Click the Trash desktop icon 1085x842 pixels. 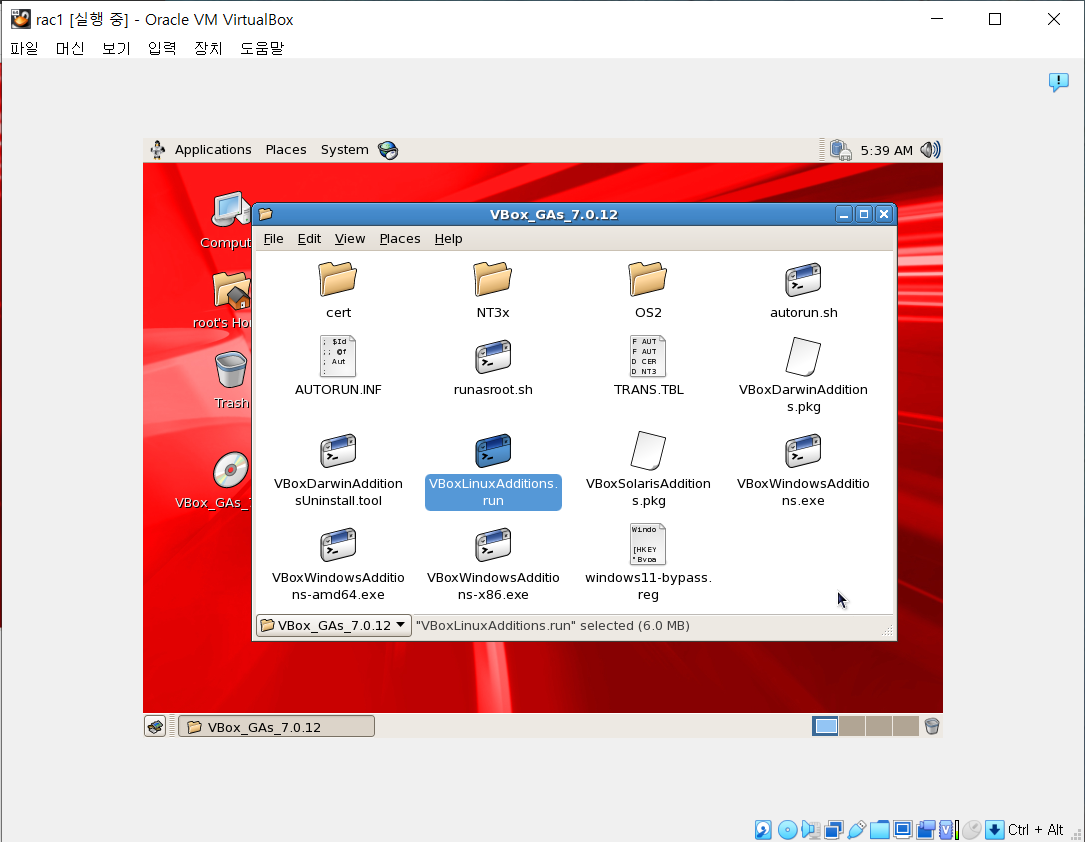click(x=231, y=369)
